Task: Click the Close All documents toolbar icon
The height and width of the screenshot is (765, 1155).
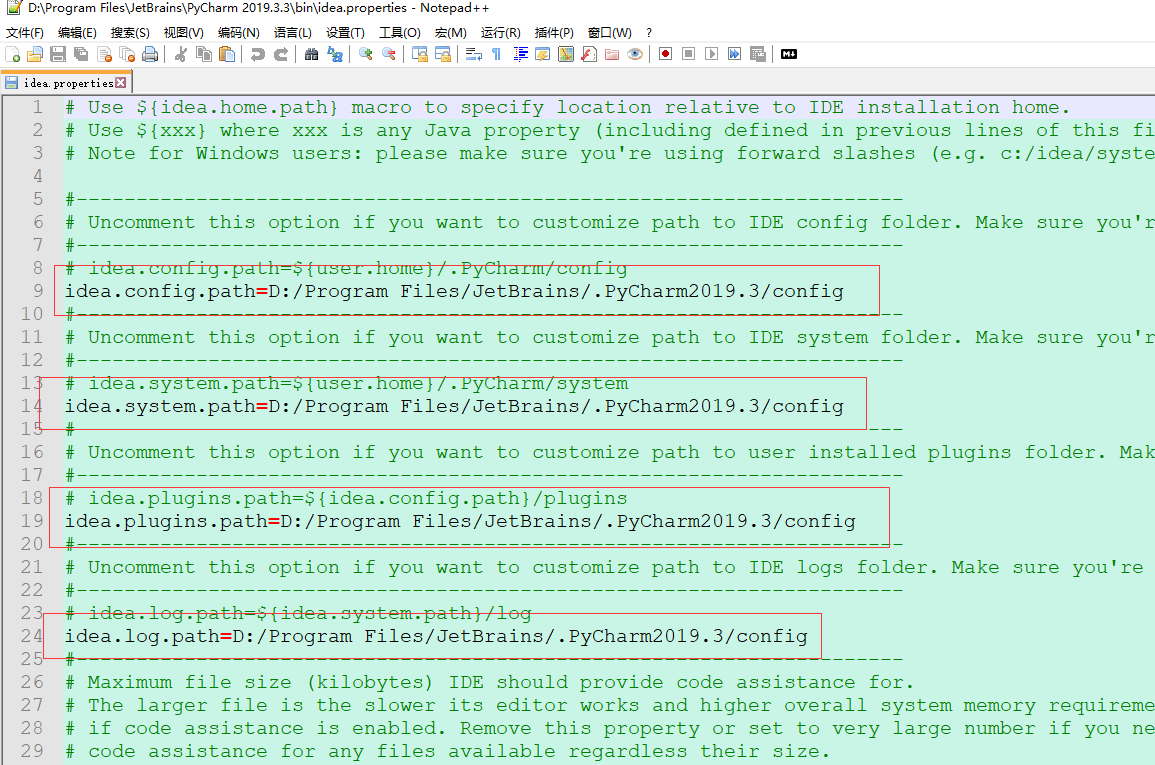Action: pos(127,54)
